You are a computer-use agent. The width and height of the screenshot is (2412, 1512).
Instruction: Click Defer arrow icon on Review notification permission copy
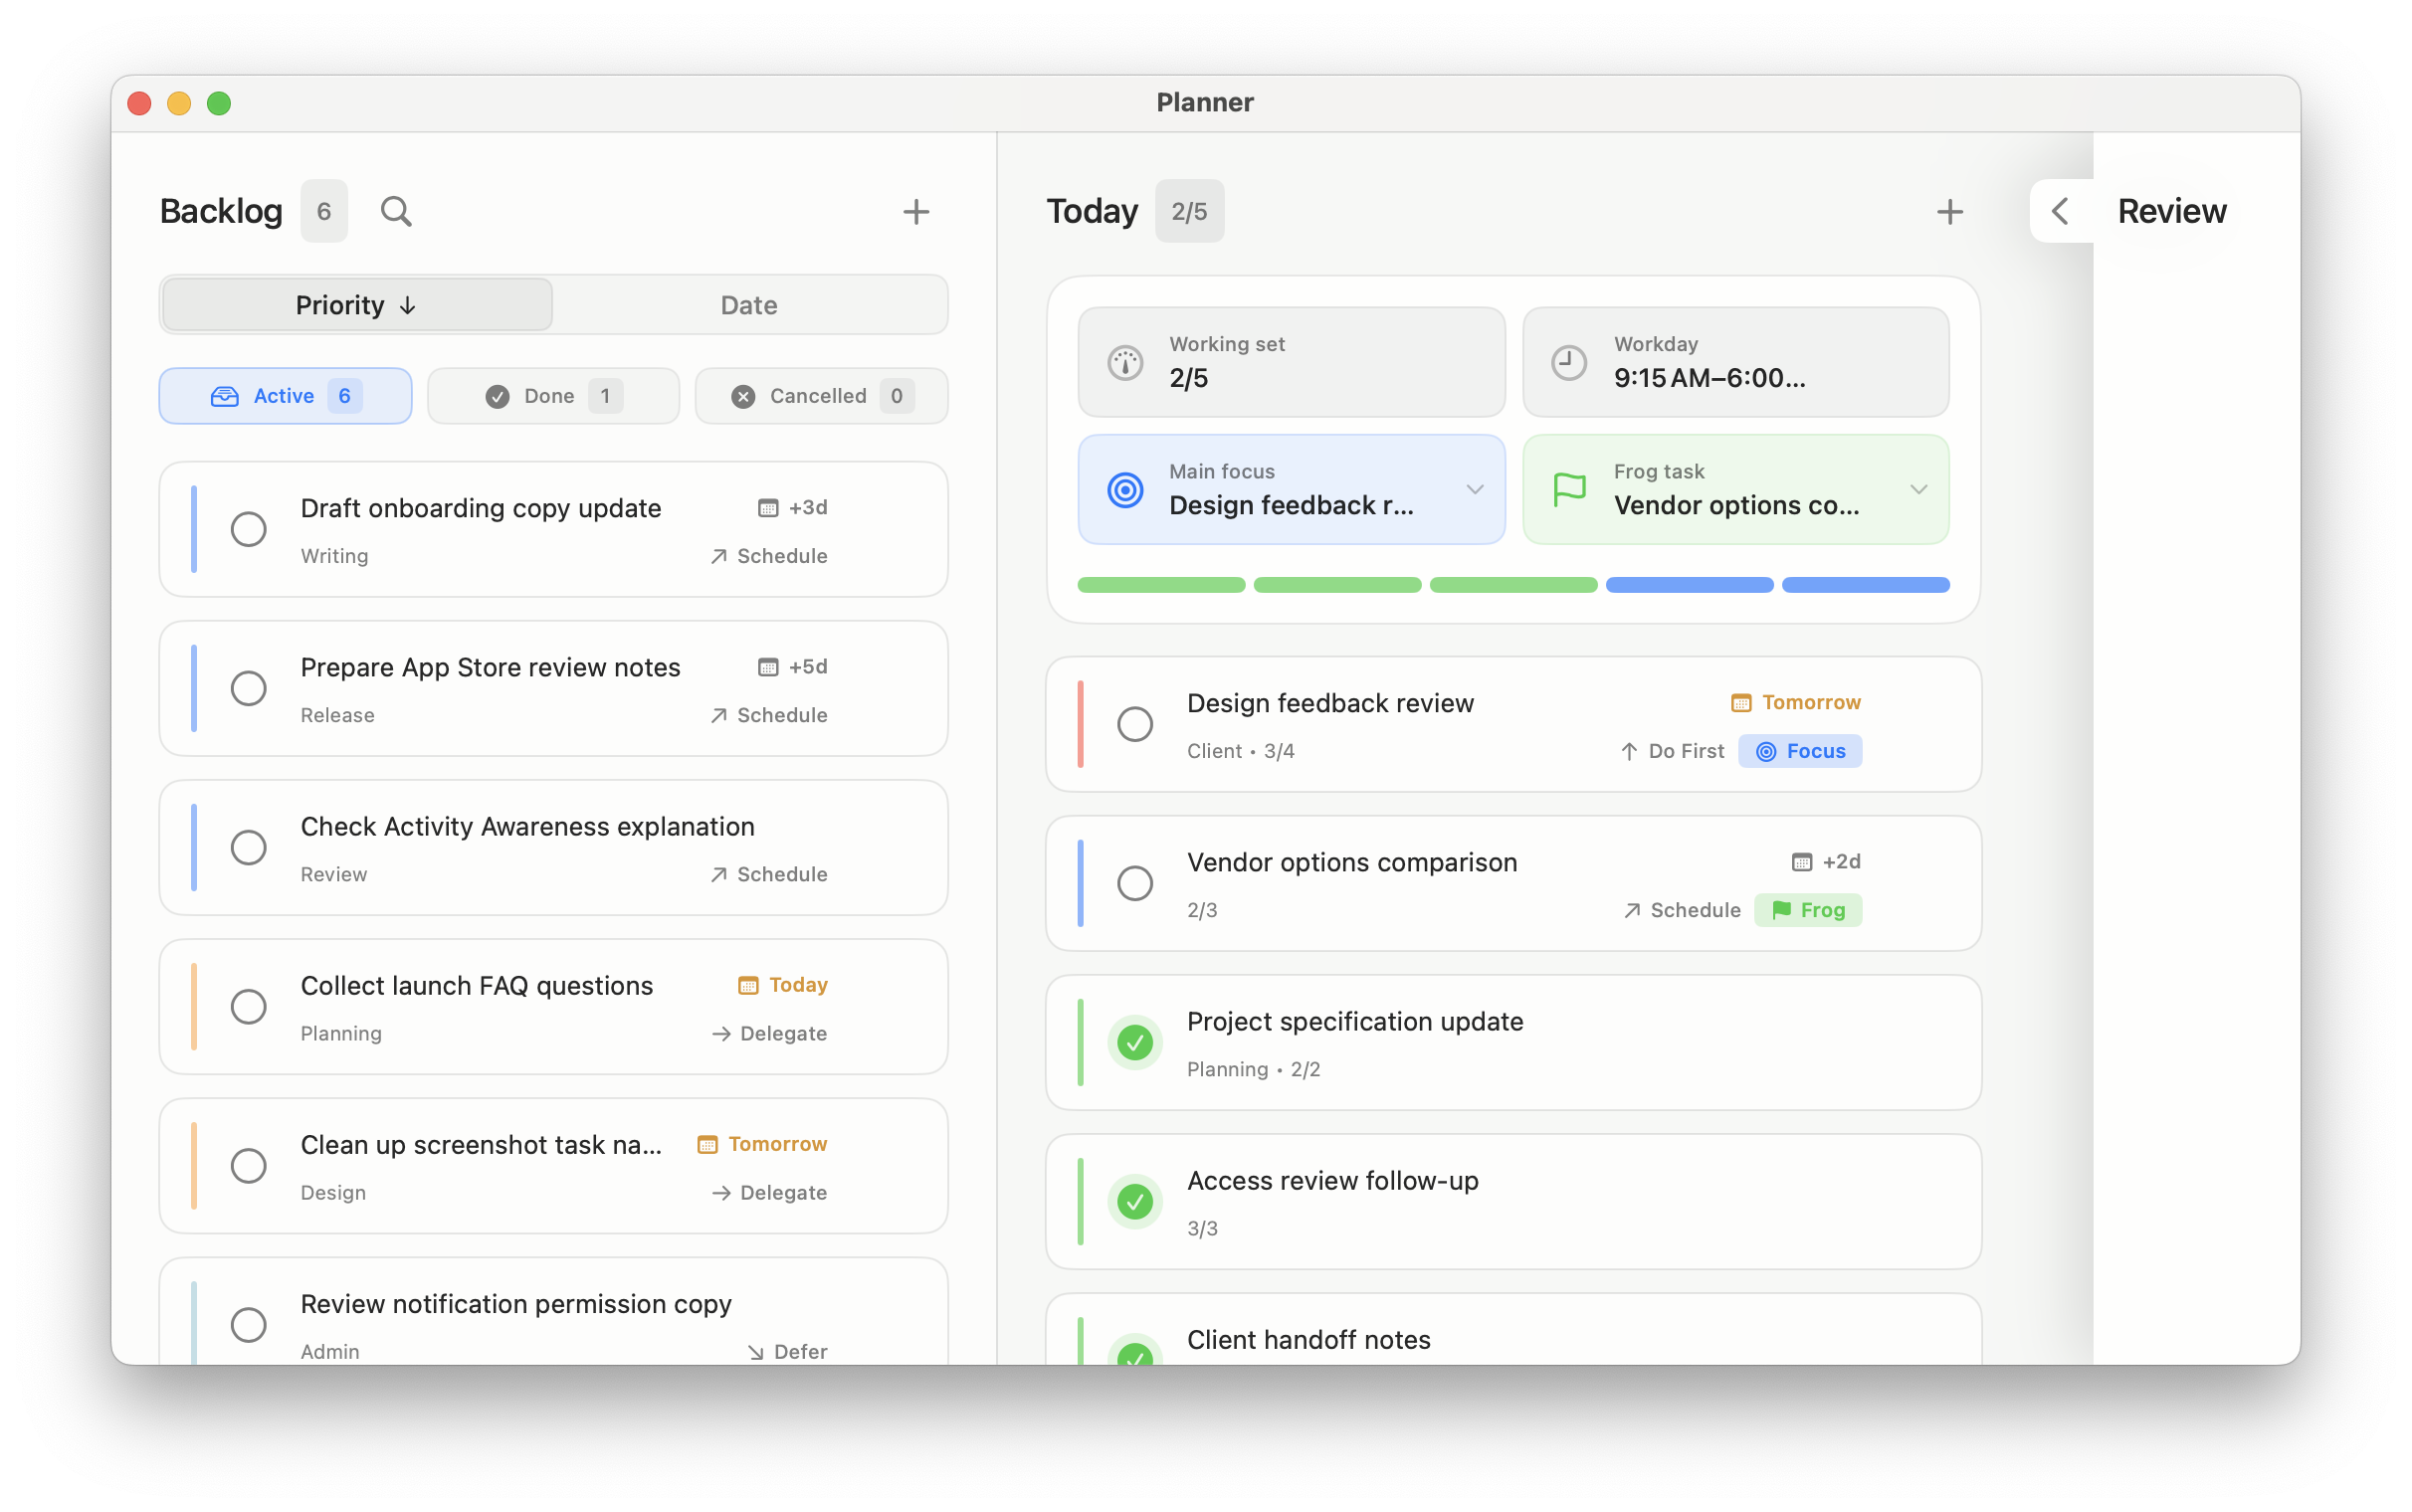coord(756,1351)
